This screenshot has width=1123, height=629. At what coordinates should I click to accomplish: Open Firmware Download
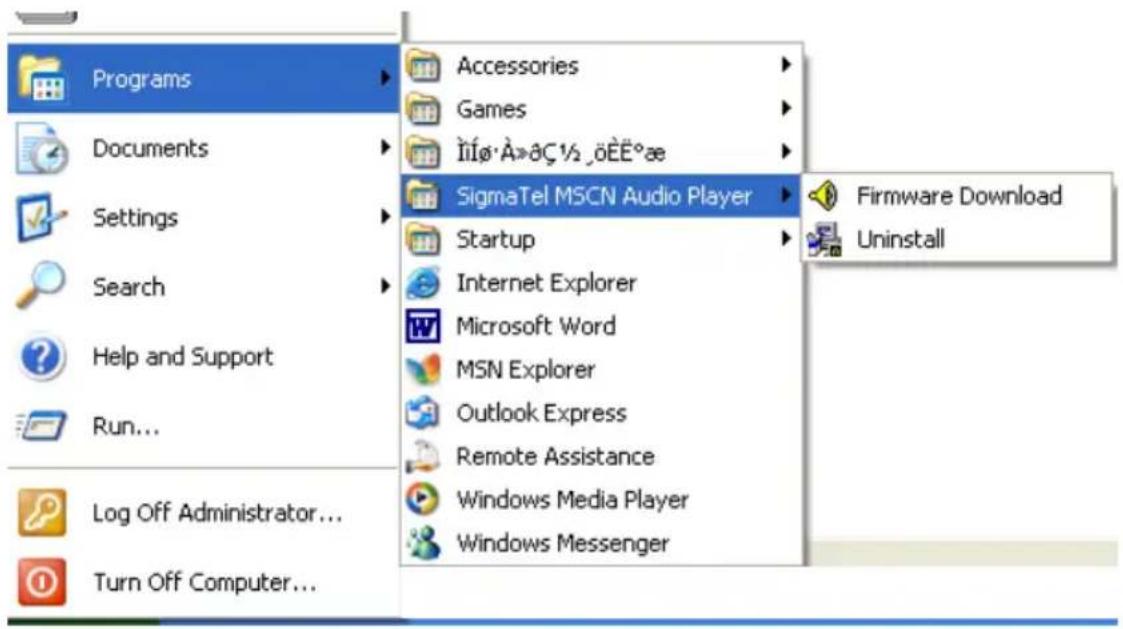[958, 196]
